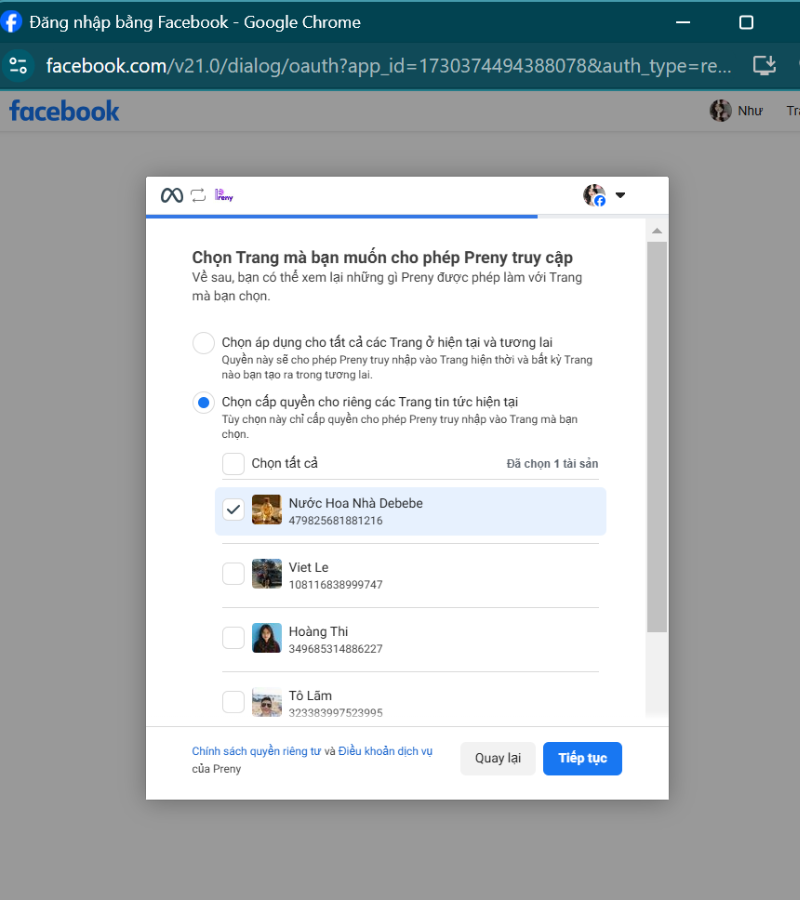Check the Viet Le page checkbox

(x=233, y=573)
